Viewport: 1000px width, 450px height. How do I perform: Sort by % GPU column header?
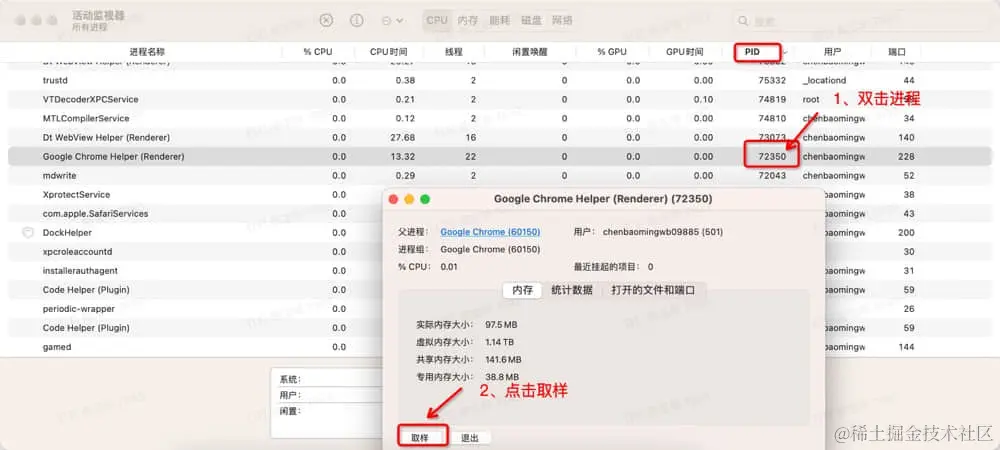pyautogui.click(x=612, y=52)
